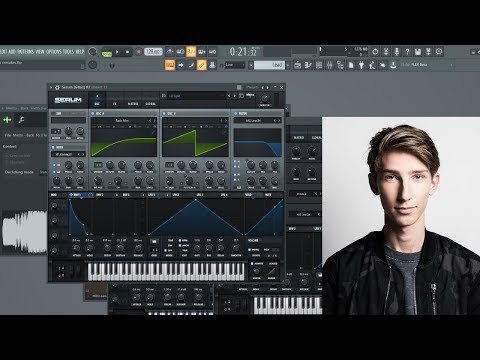Click the download arrow icon in toolbar
The image size is (480, 360).
tap(393, 65)
